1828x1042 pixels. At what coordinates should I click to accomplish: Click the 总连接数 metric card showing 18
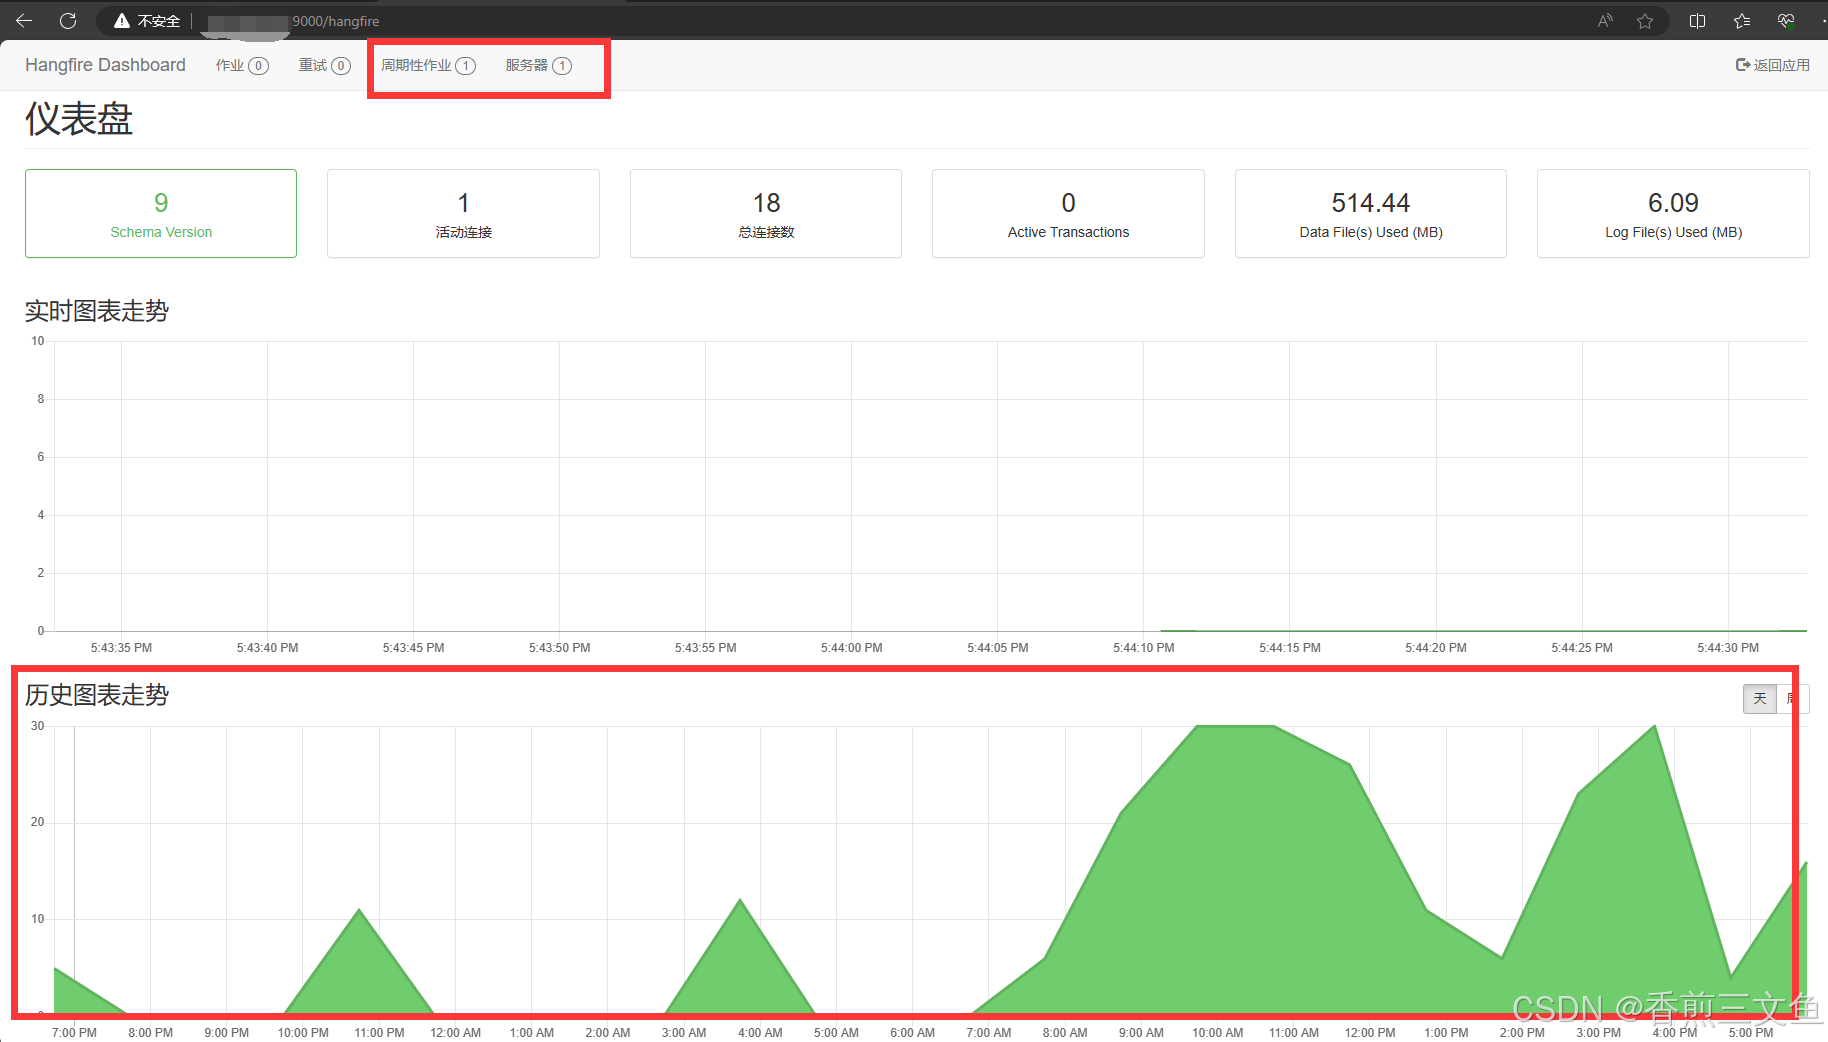point(766,213)
